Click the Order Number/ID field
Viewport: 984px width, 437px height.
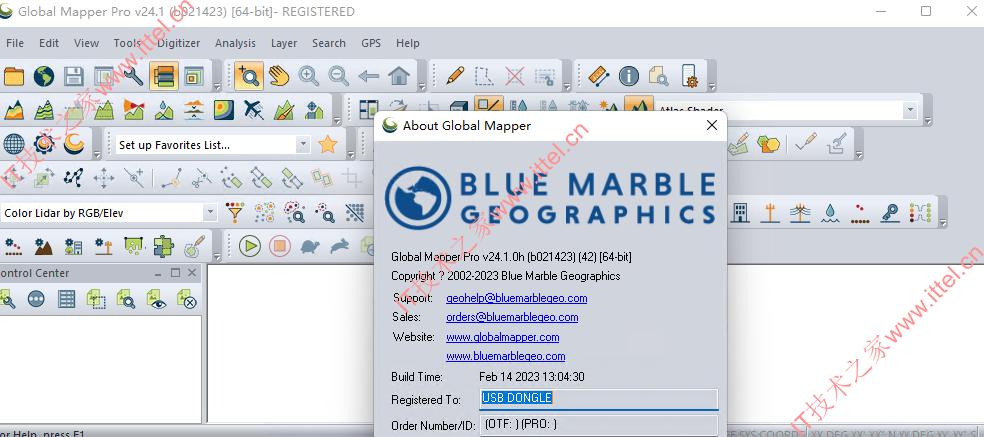(599, 425)
